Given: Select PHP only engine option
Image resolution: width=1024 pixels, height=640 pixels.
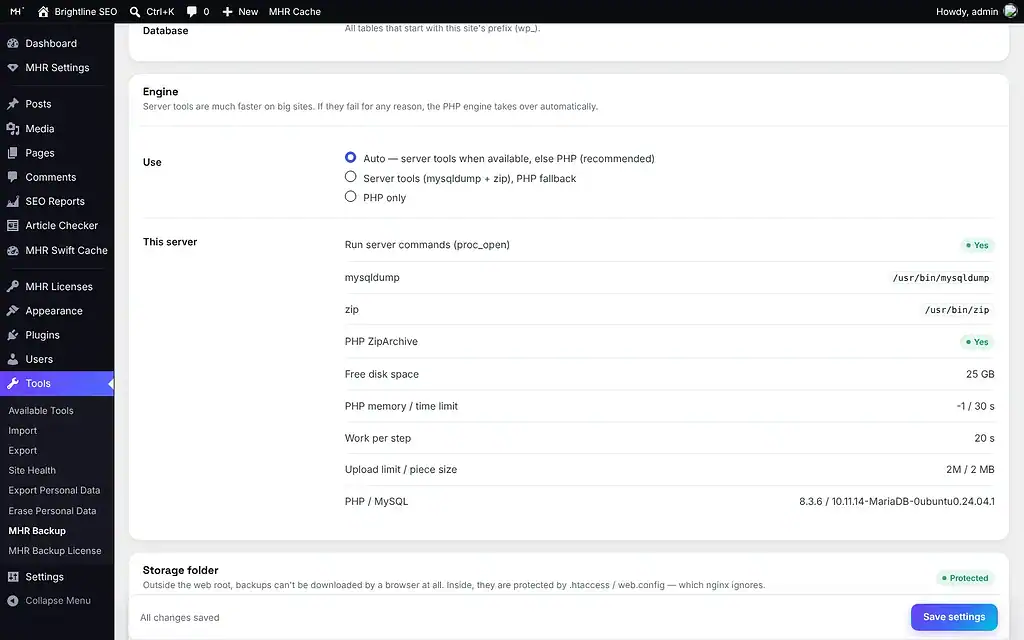Looking at the screenshot, I should [351, 197].
